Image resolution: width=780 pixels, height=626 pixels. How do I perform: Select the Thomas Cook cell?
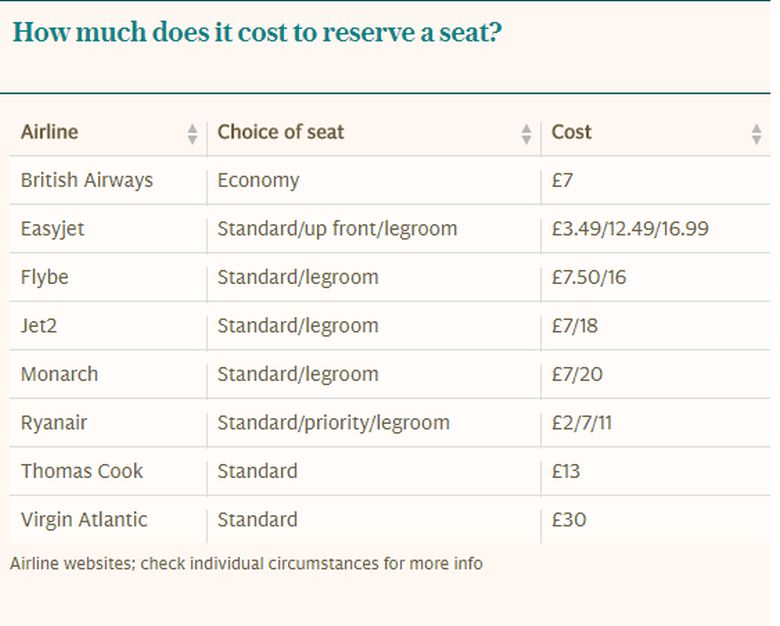82,471
